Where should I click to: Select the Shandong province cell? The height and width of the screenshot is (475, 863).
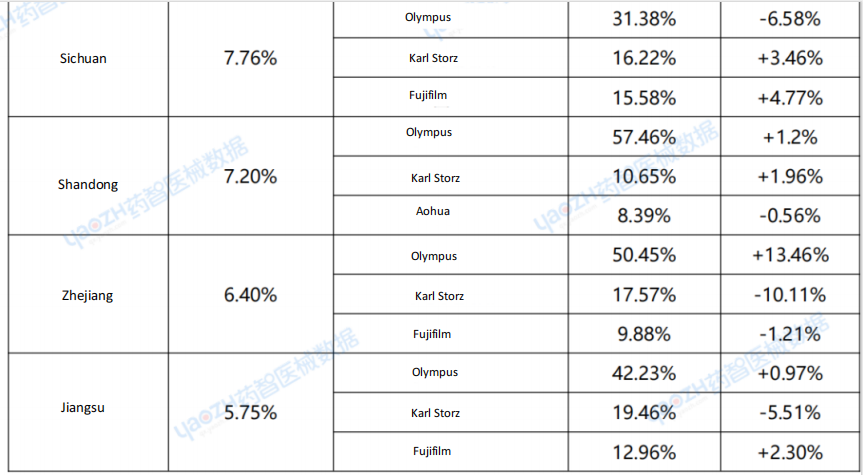click(x=88, y=184)
